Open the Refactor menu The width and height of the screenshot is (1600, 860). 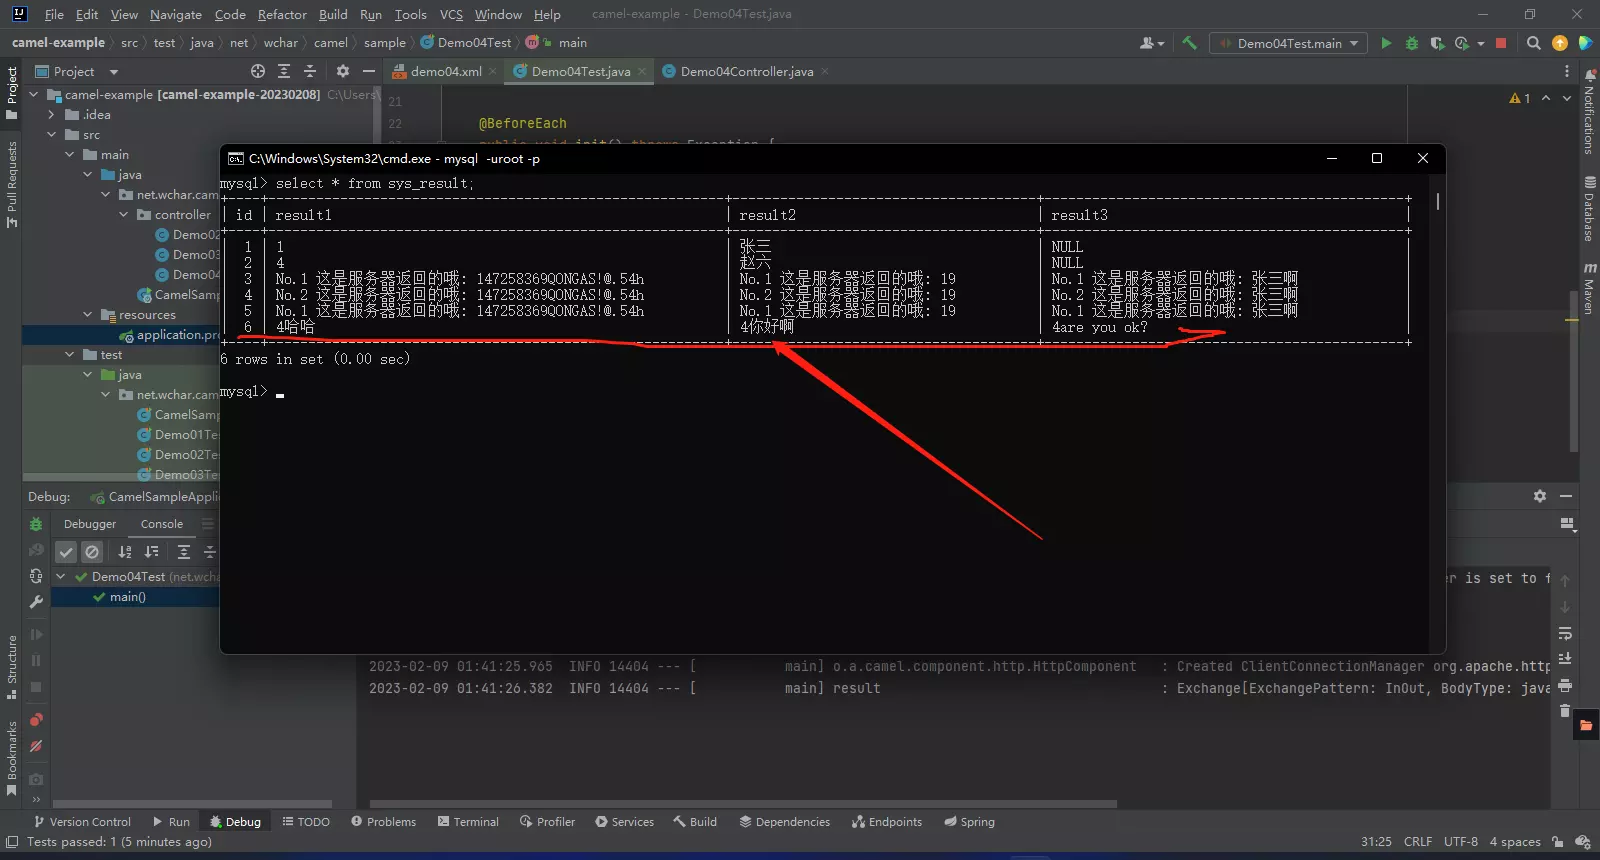[282, 14]
